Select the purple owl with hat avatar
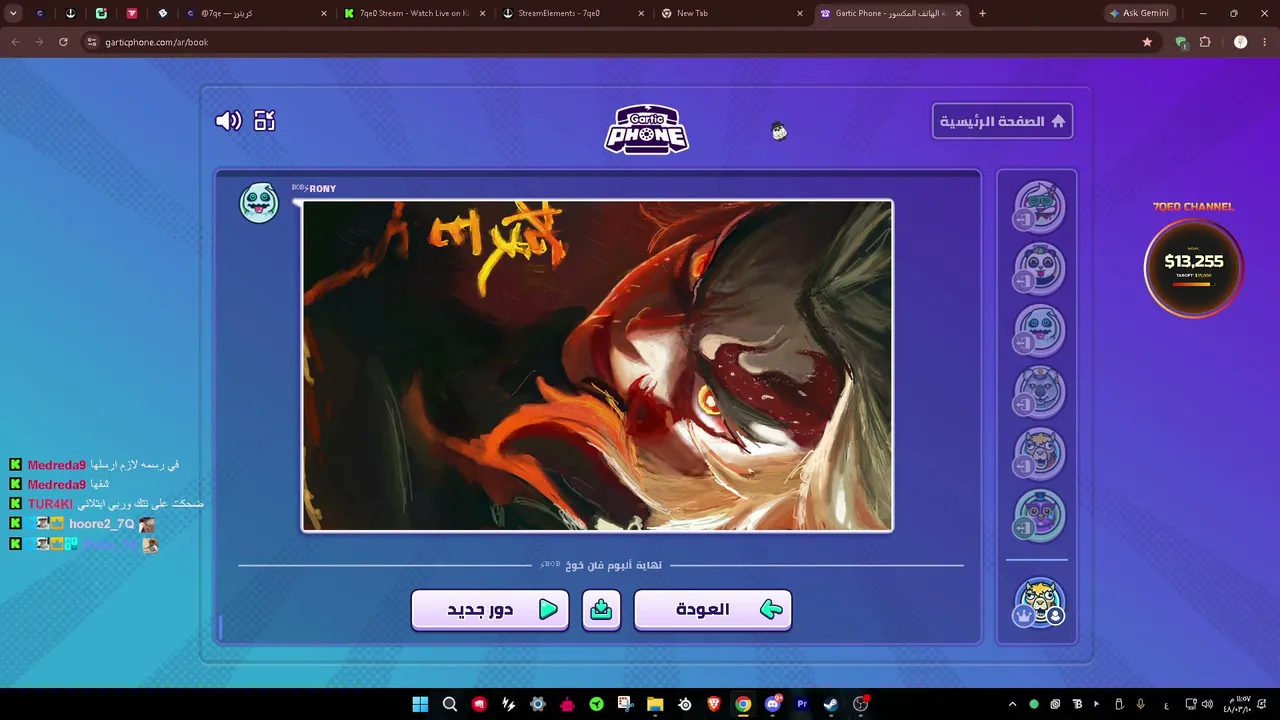The image size is (1280, 720). click(1039, 515)
